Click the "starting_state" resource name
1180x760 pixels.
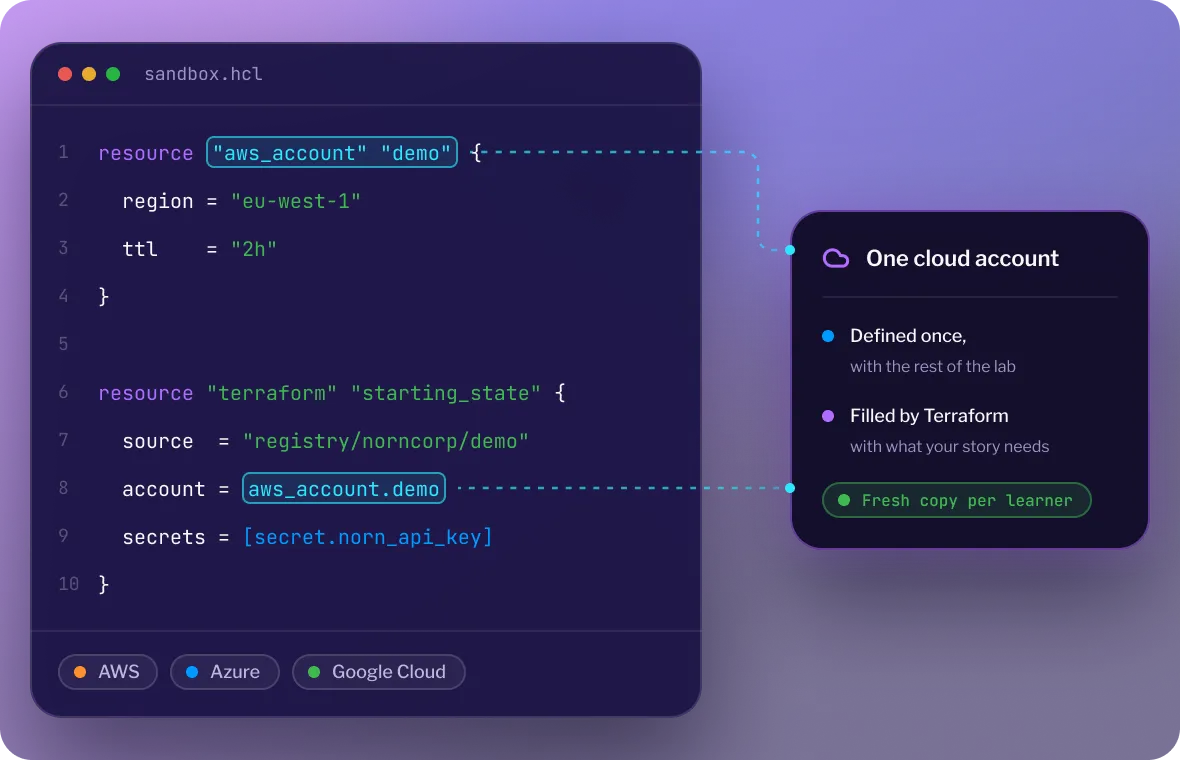coord(446,393)
